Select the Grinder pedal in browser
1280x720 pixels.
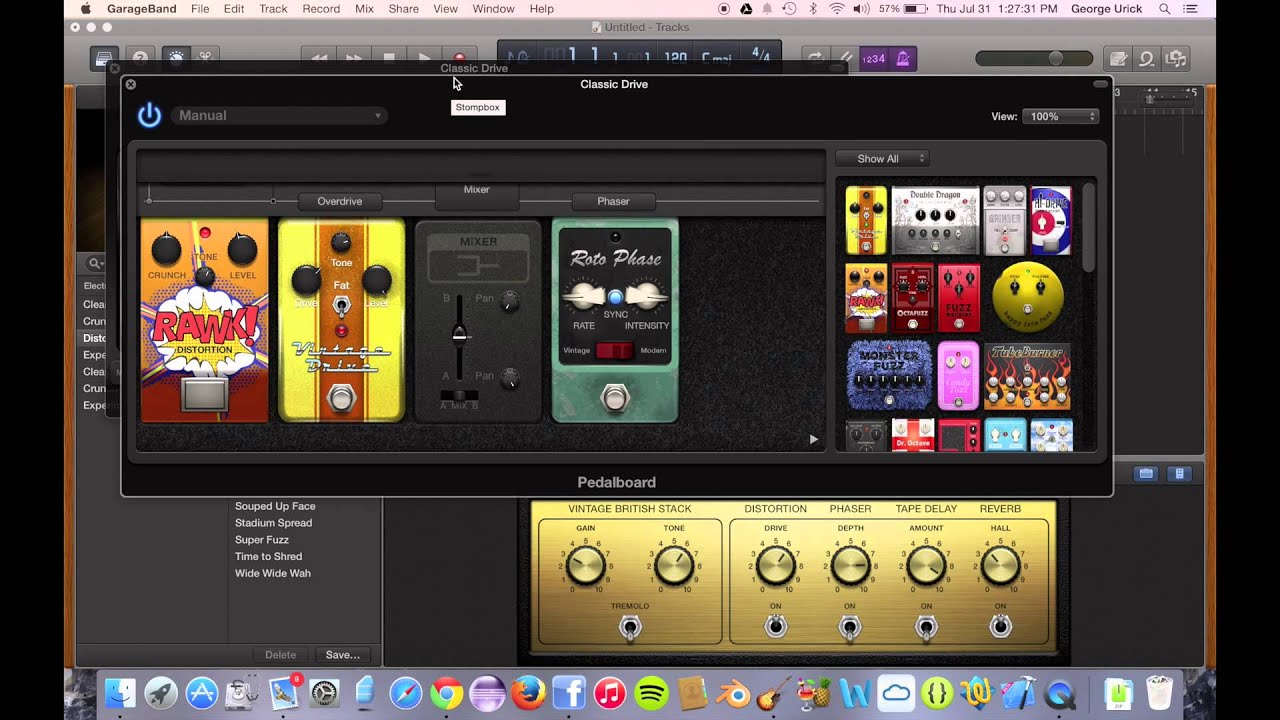pos(1005,220)
